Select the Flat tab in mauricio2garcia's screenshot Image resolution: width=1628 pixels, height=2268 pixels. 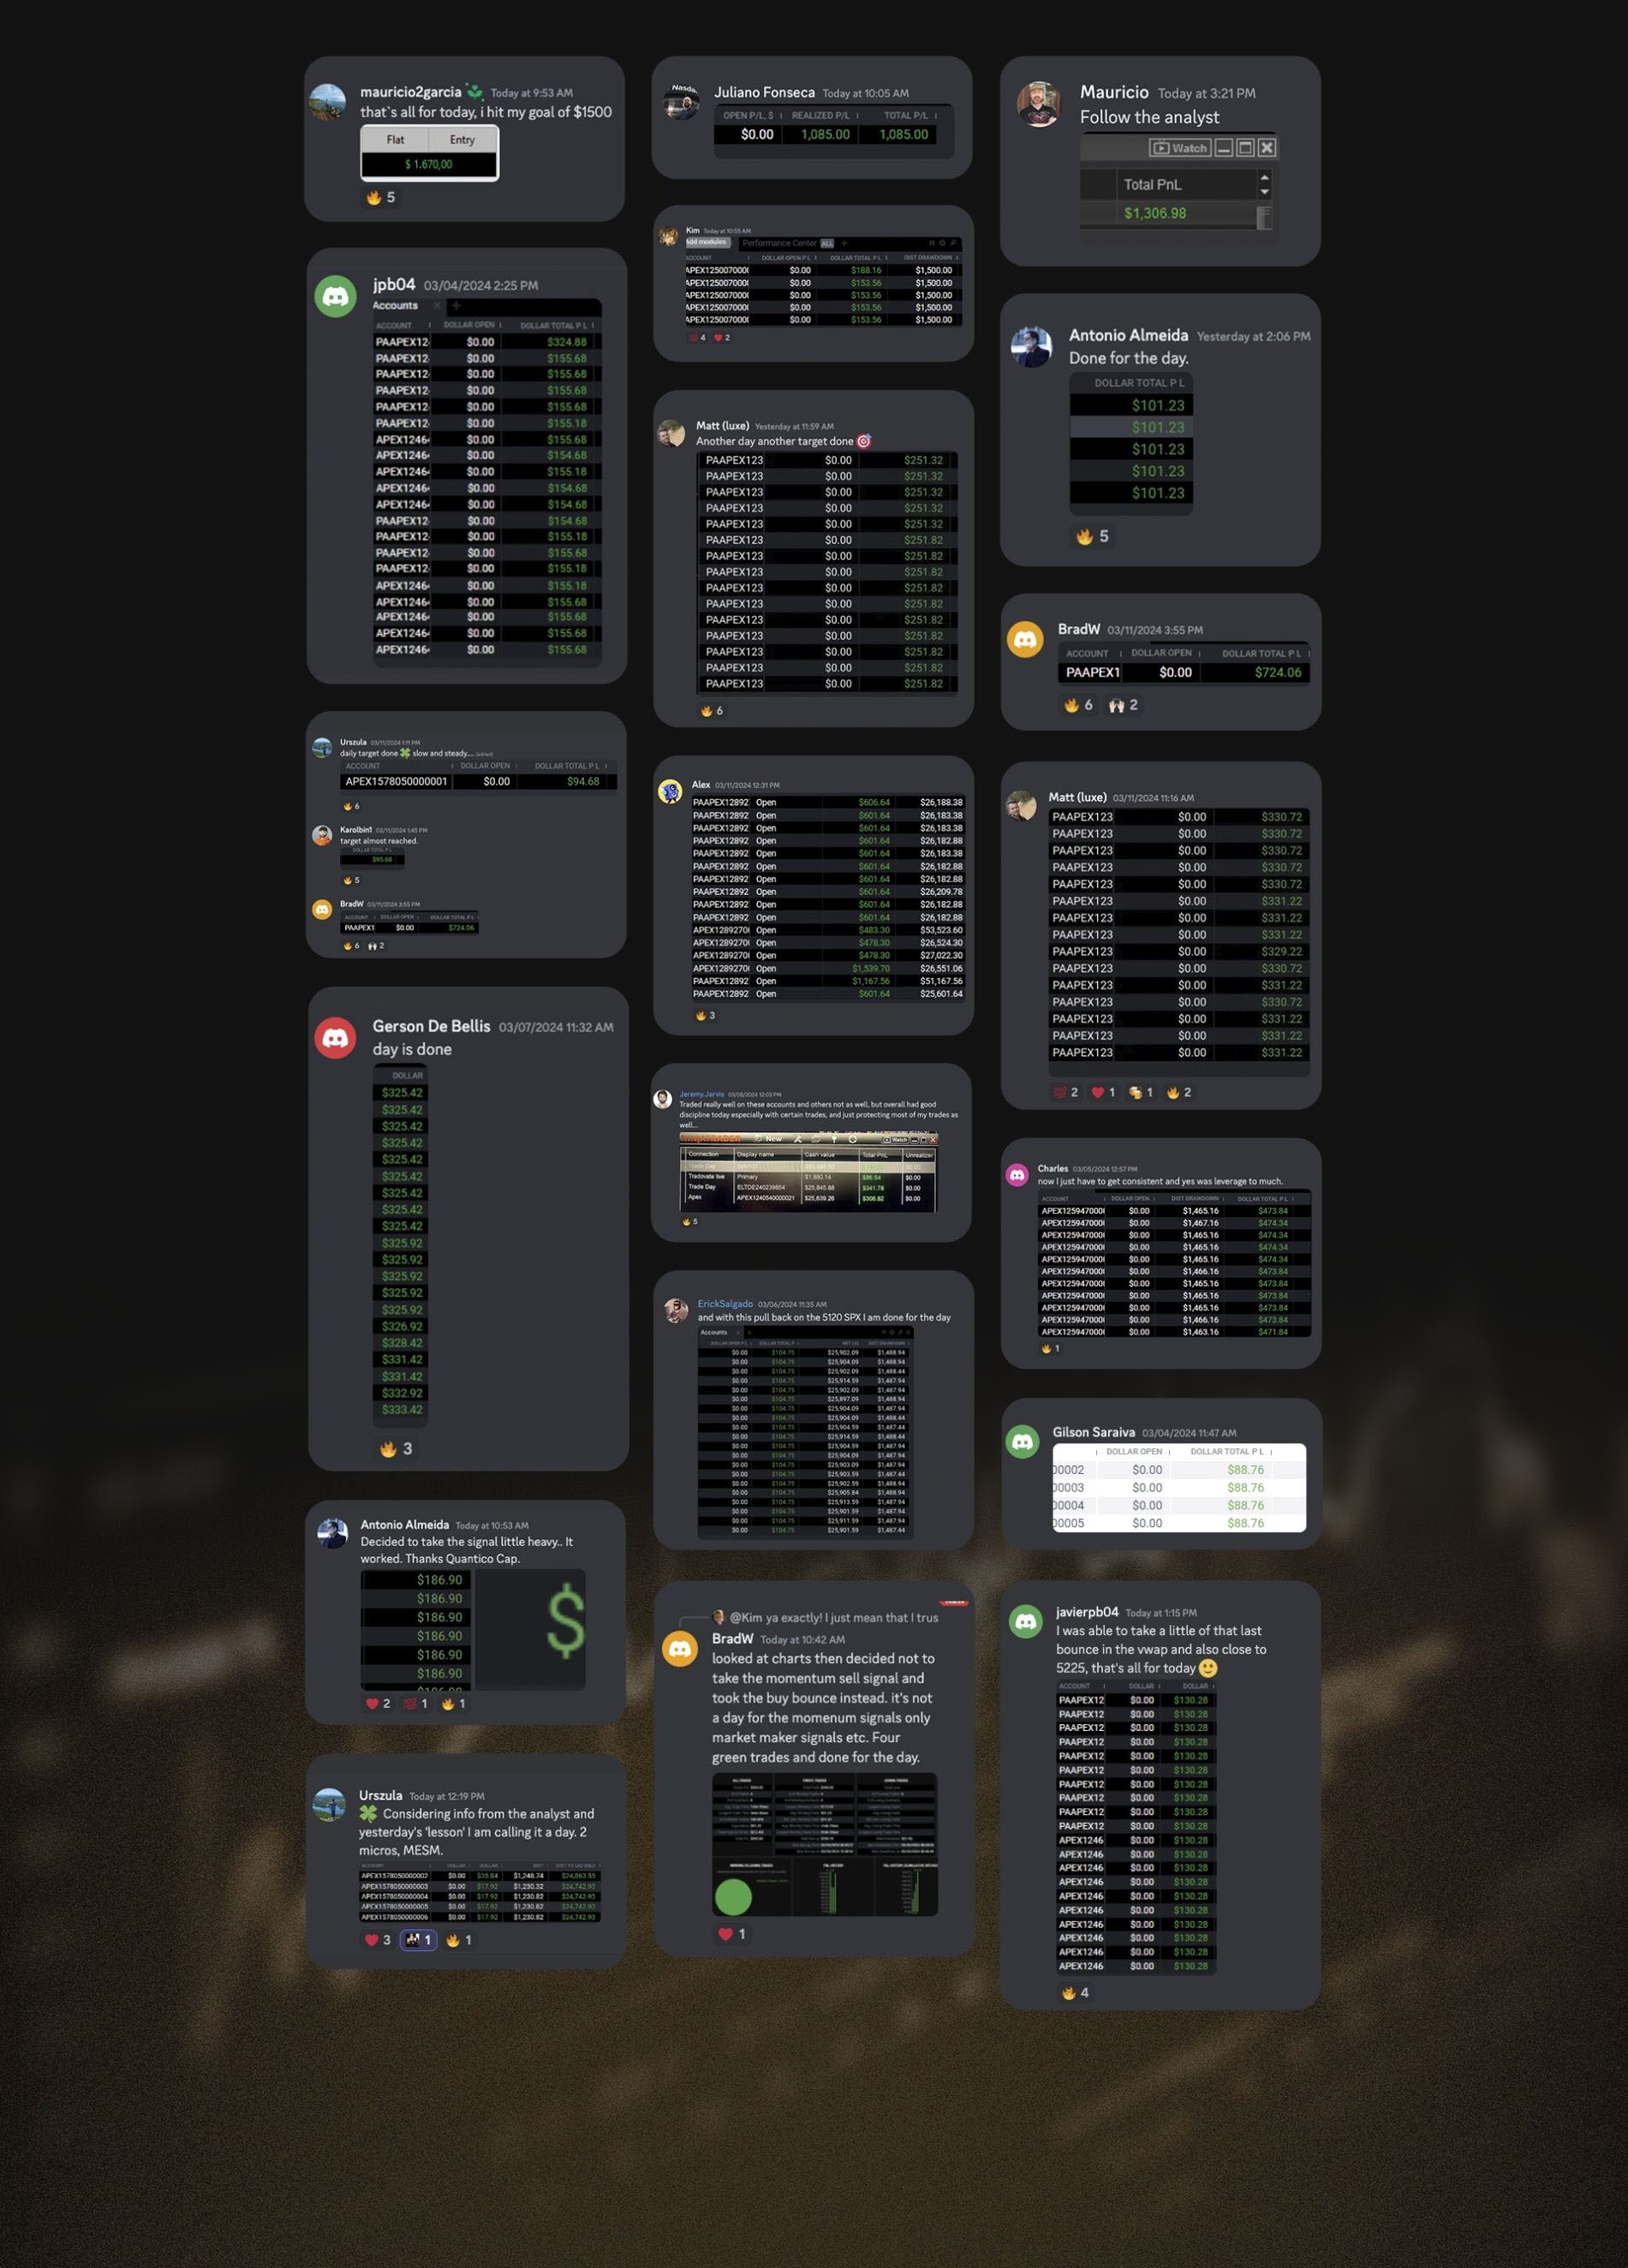(x=395, y=140)
